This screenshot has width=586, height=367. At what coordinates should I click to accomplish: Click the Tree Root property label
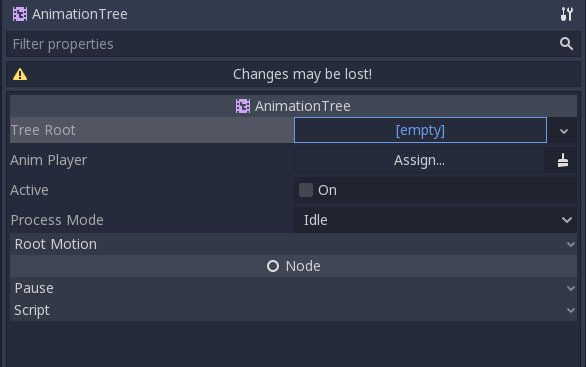[x=43, y=130]
